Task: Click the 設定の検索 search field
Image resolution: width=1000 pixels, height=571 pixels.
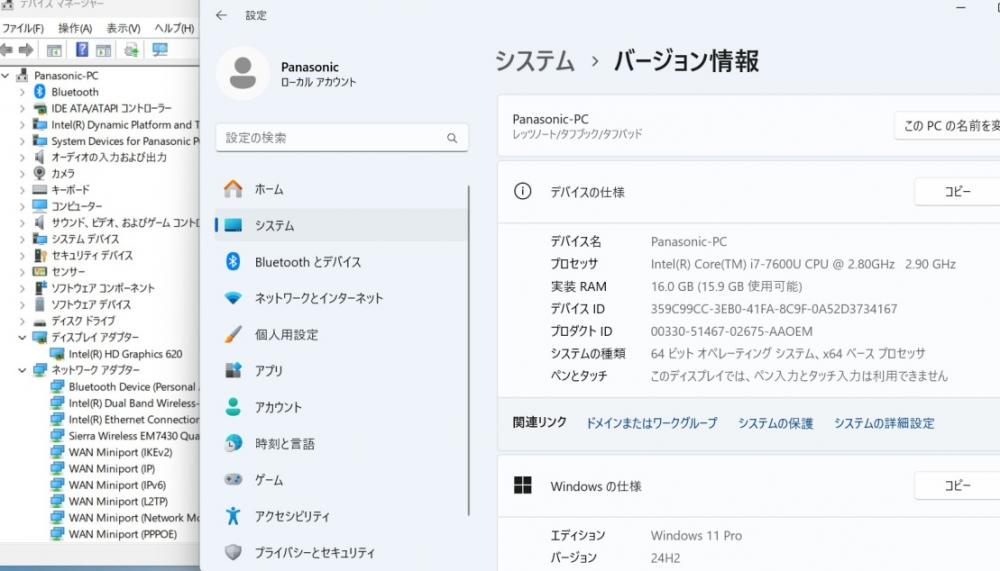Action: (342, 138)
